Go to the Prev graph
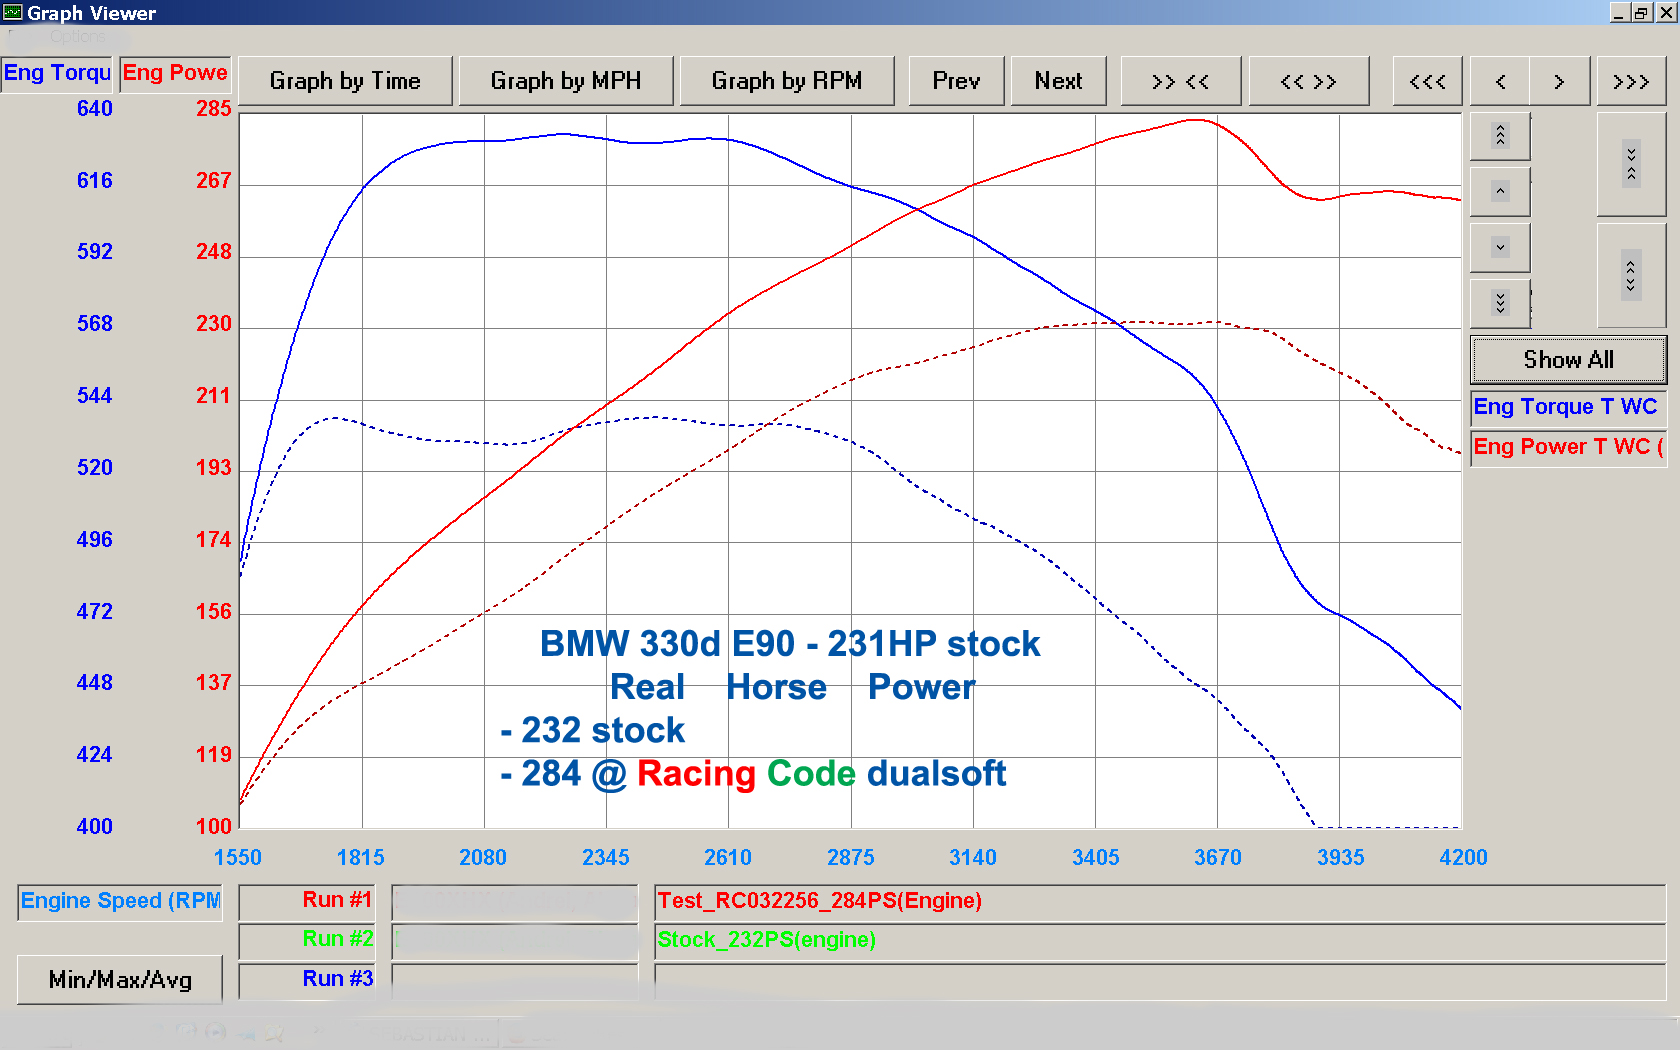The image size is (1680, 1050). click(956, 81)
